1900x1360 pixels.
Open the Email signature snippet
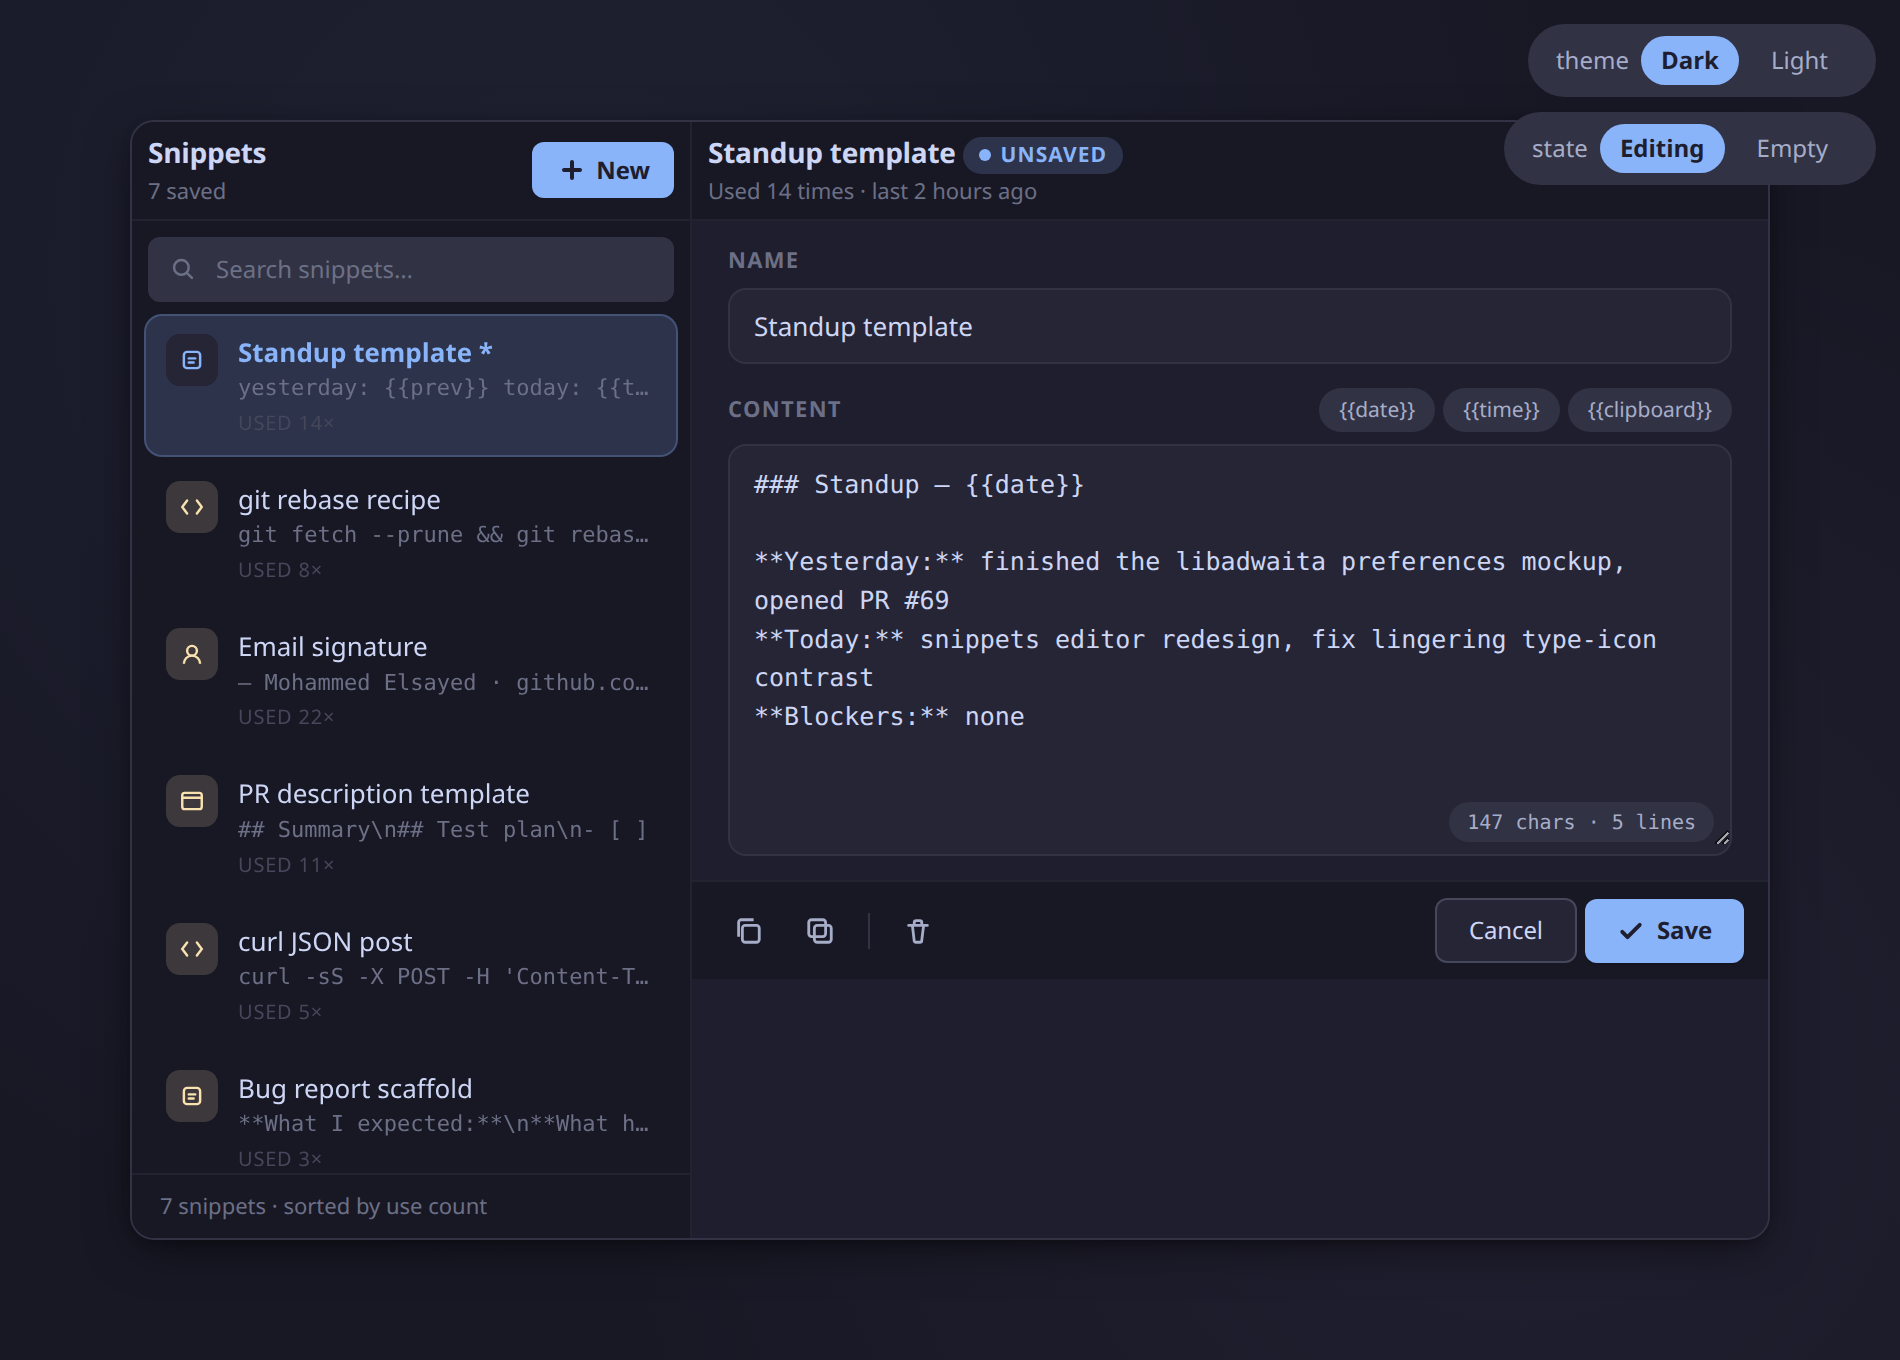[411, 680]
